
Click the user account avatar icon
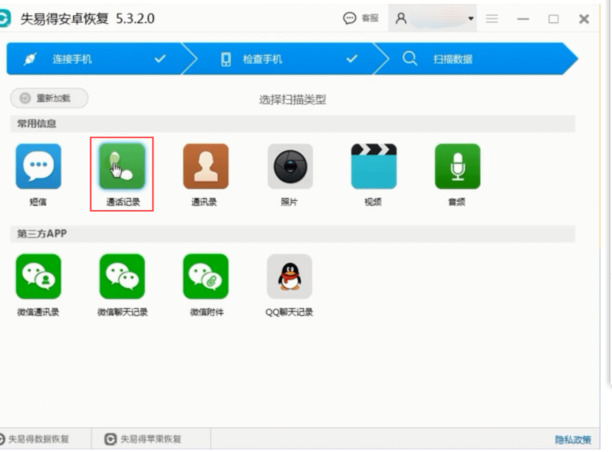401,18
